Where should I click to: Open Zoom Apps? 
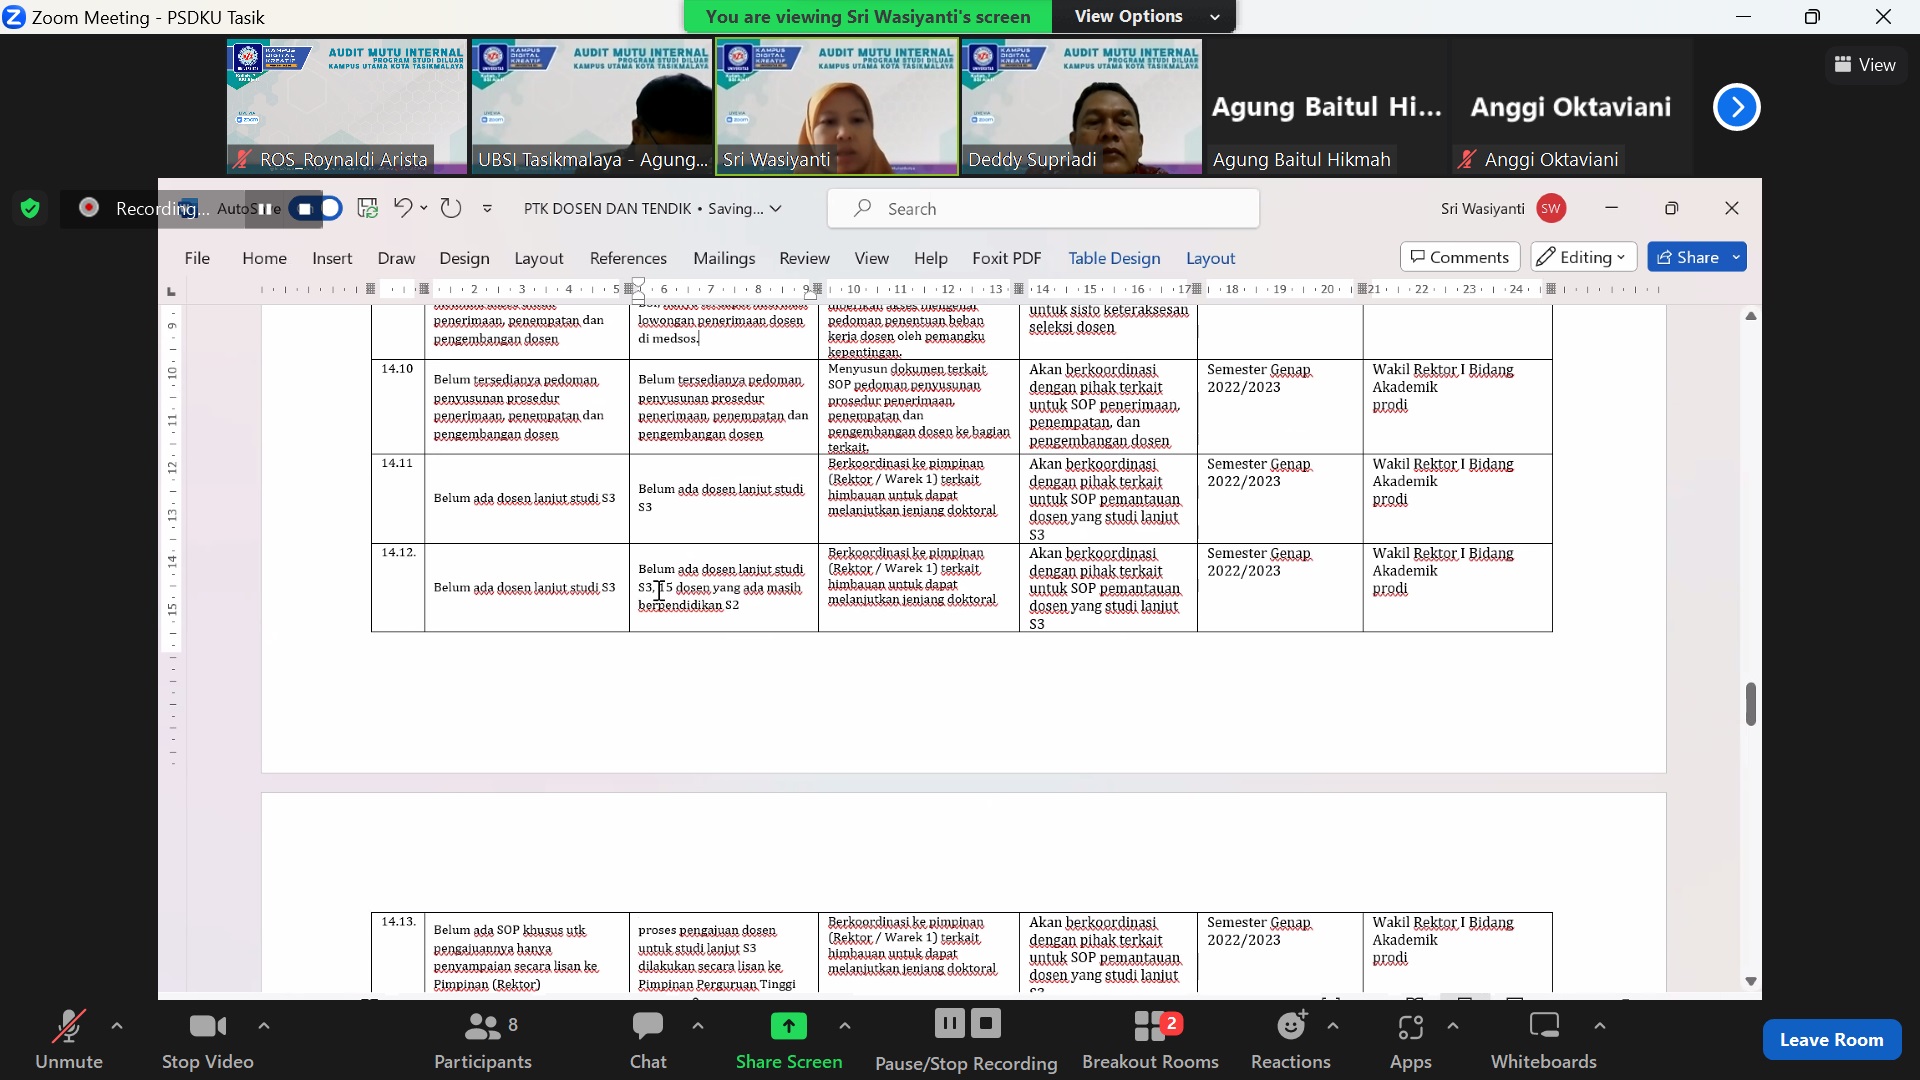[1410, 1040]
